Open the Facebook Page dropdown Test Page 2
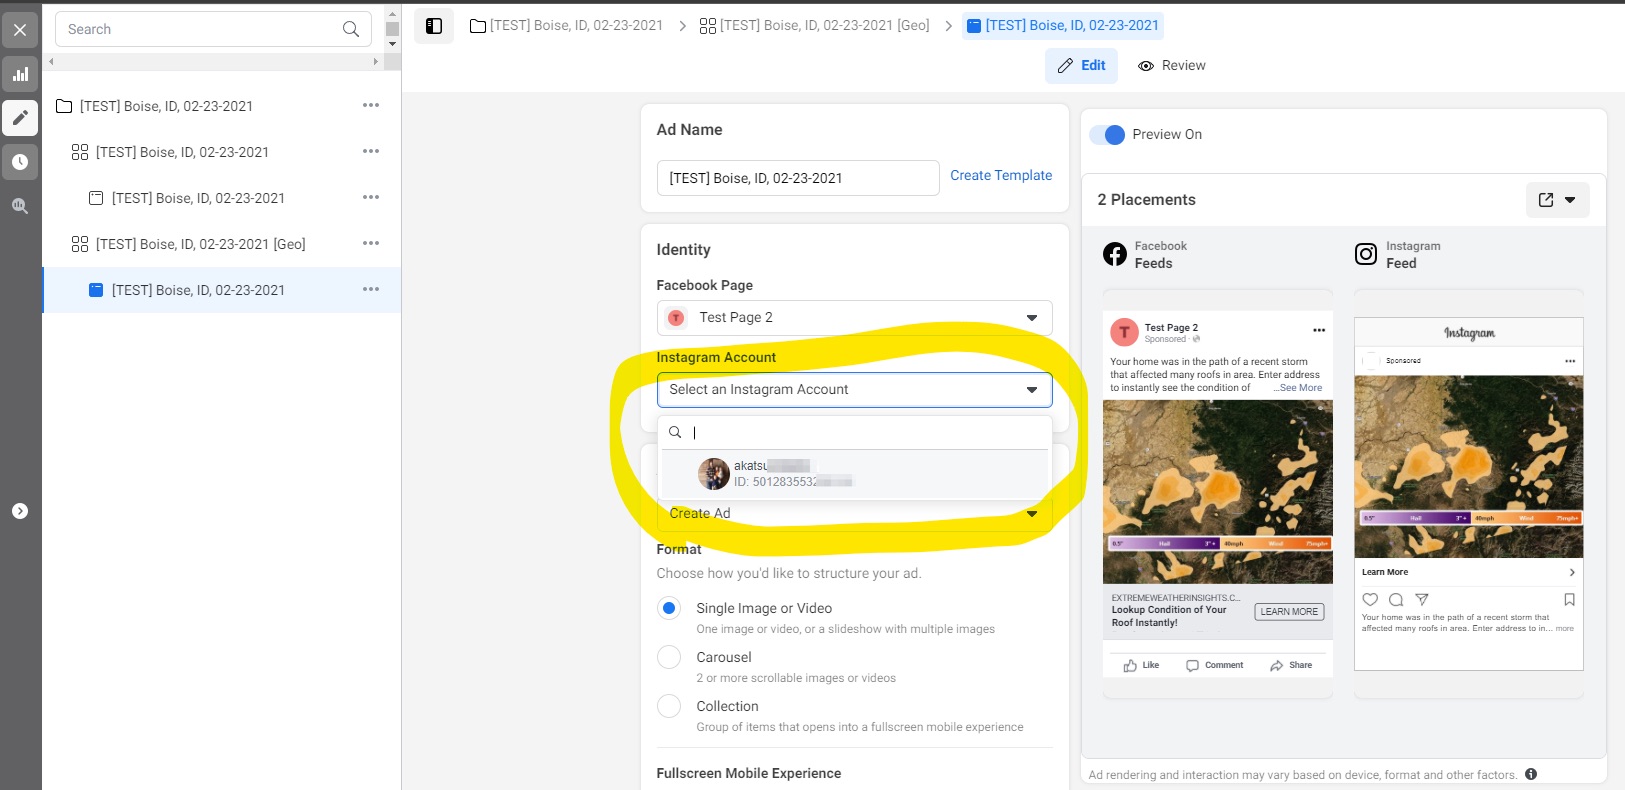Image resolution: width=1625 pixels, height=790 pixels. click(854, 318)
